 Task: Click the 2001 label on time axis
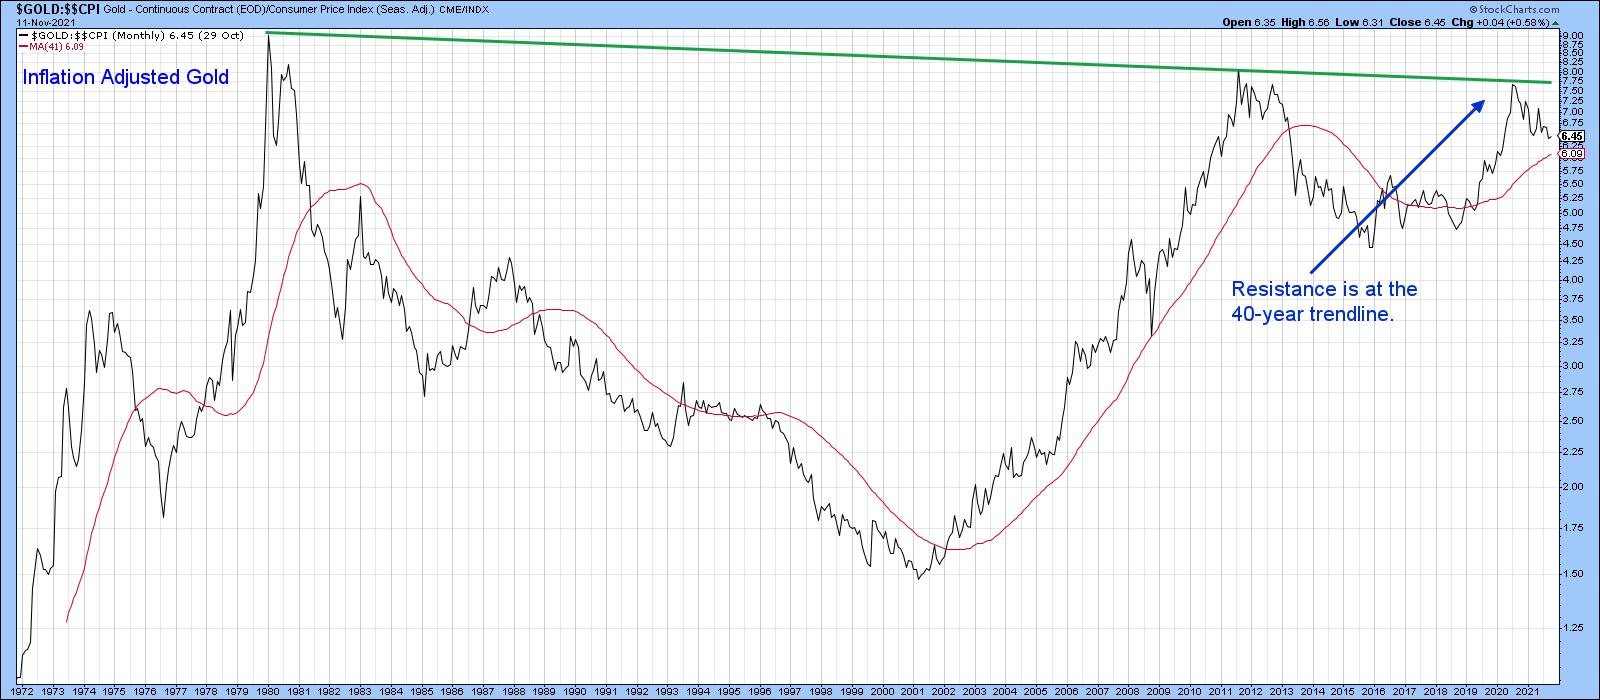(913, 691)
